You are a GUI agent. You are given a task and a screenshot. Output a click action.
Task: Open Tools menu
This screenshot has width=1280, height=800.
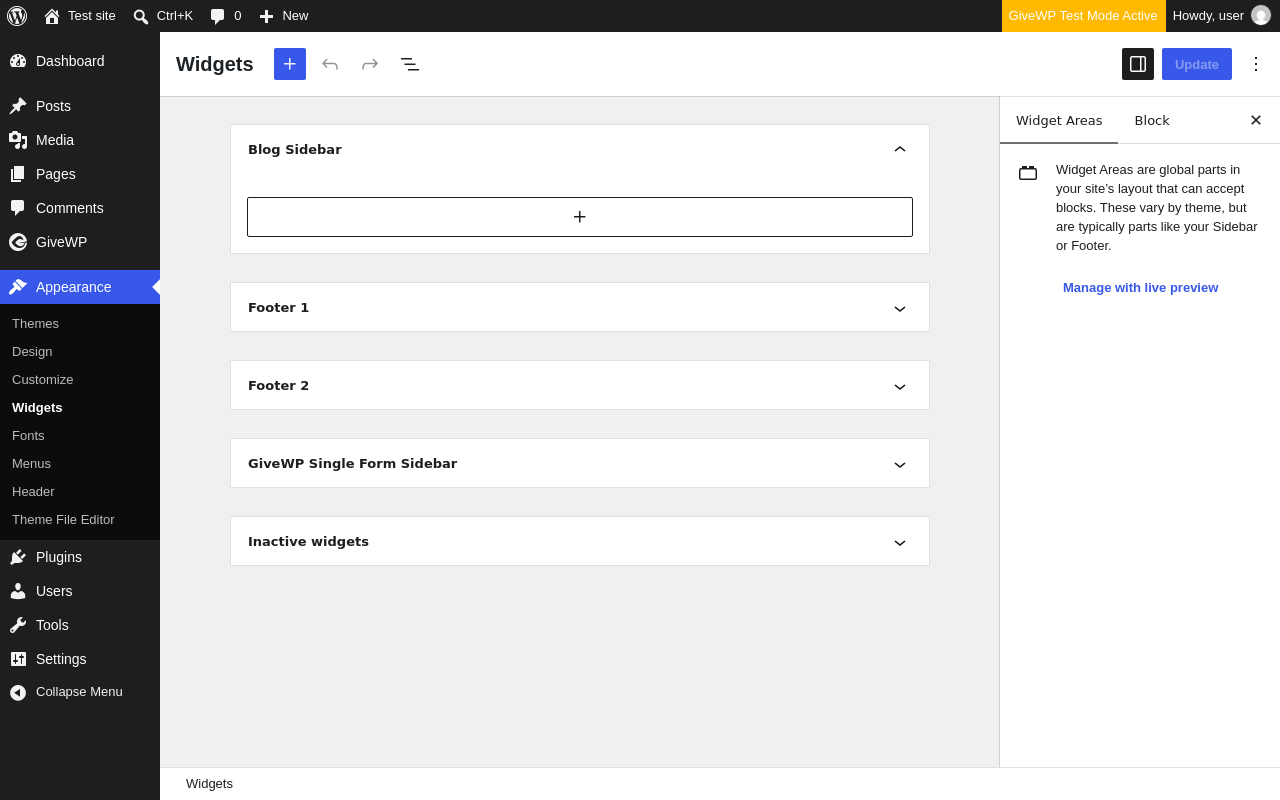80,625
